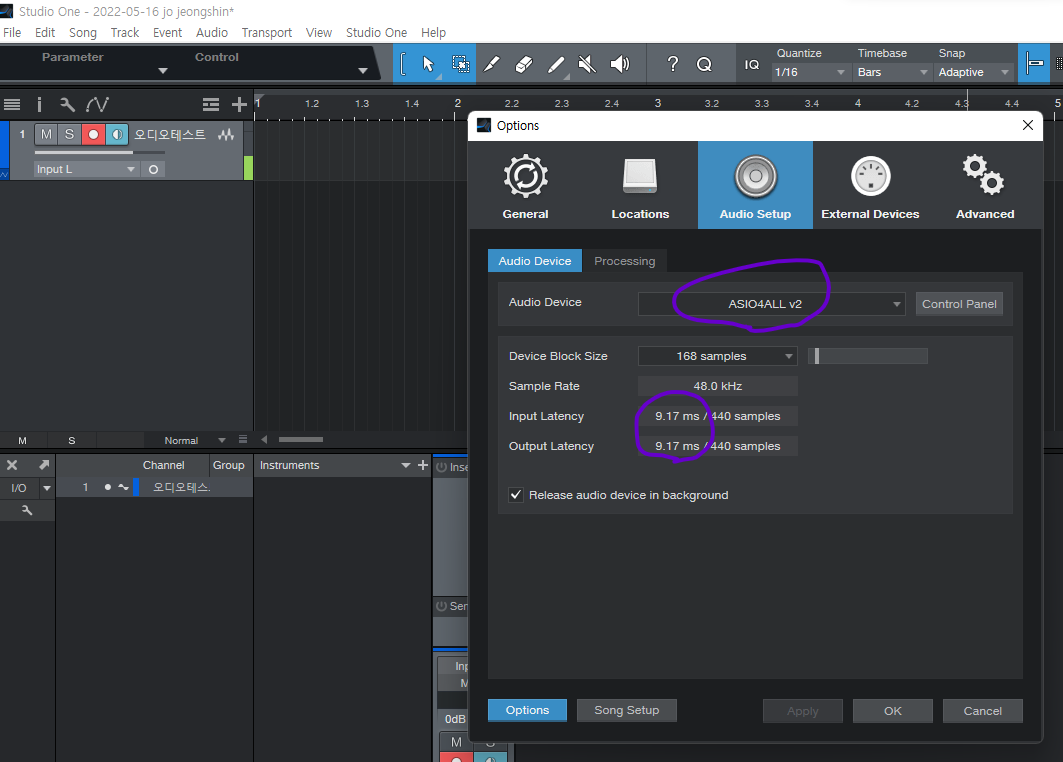
Task: Open Timebase Bars dropdown
Action: (892, 72)
